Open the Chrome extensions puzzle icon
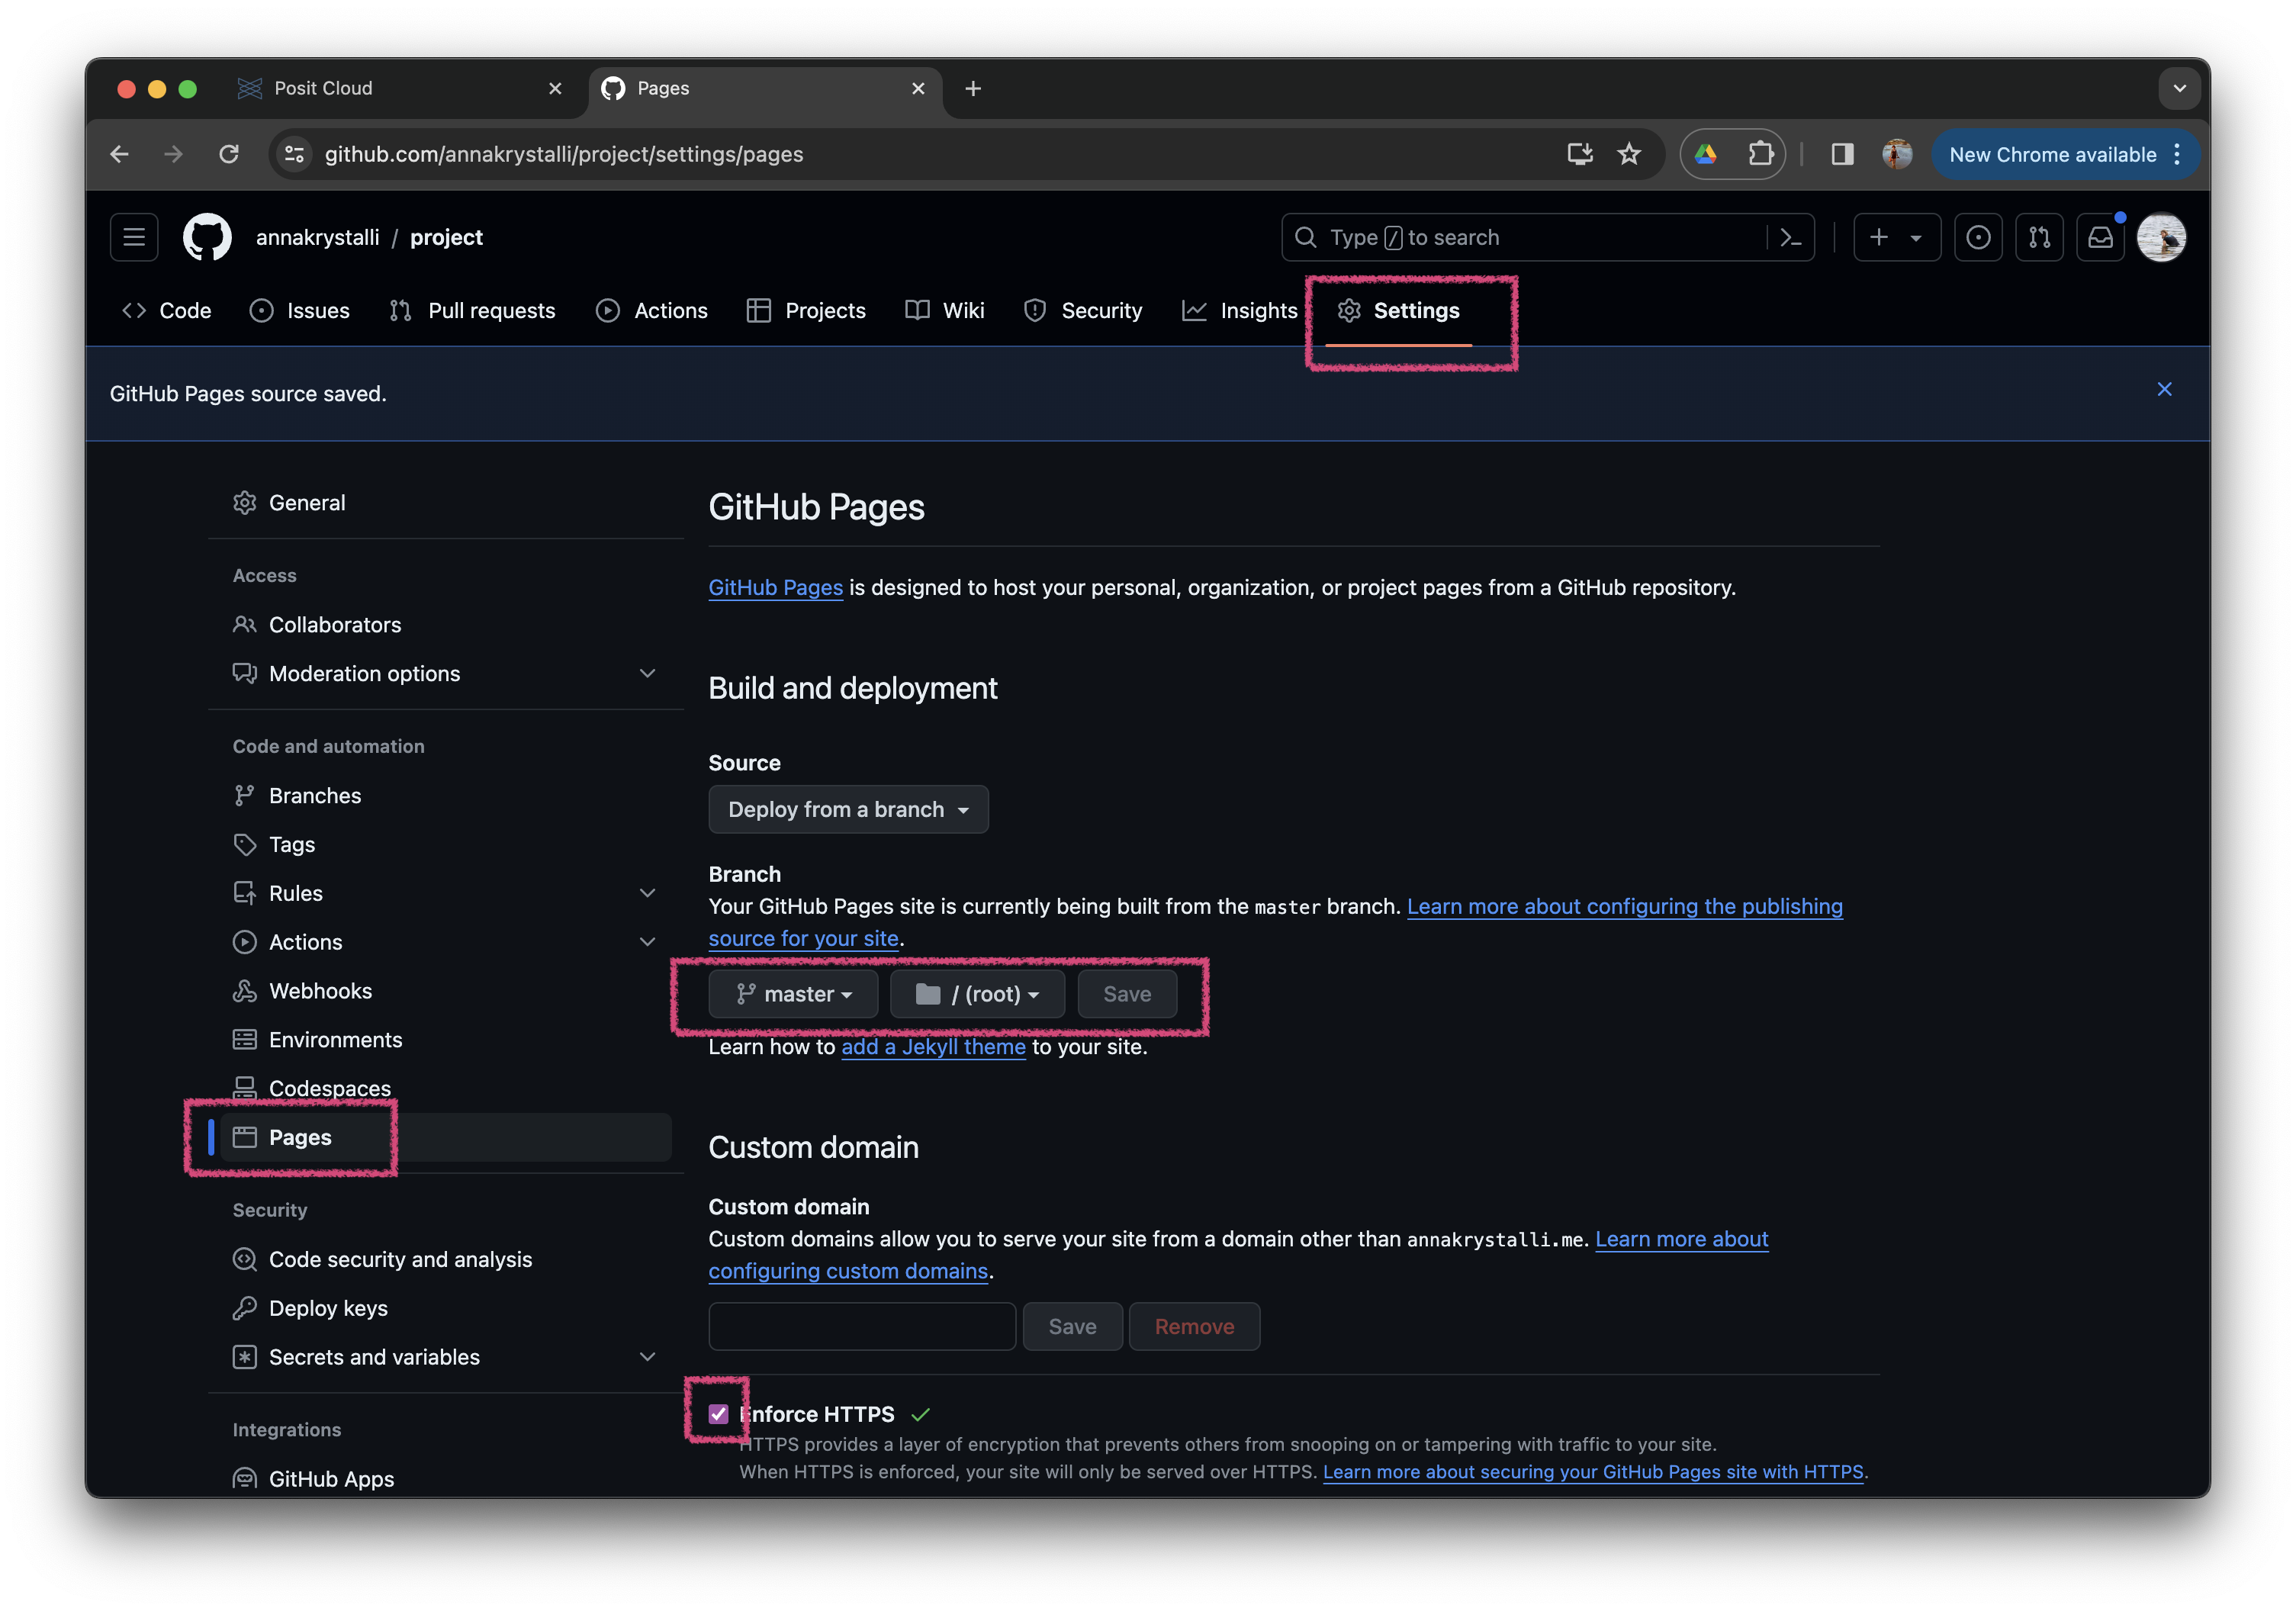The image size is (2296, 1611). 1760,154
